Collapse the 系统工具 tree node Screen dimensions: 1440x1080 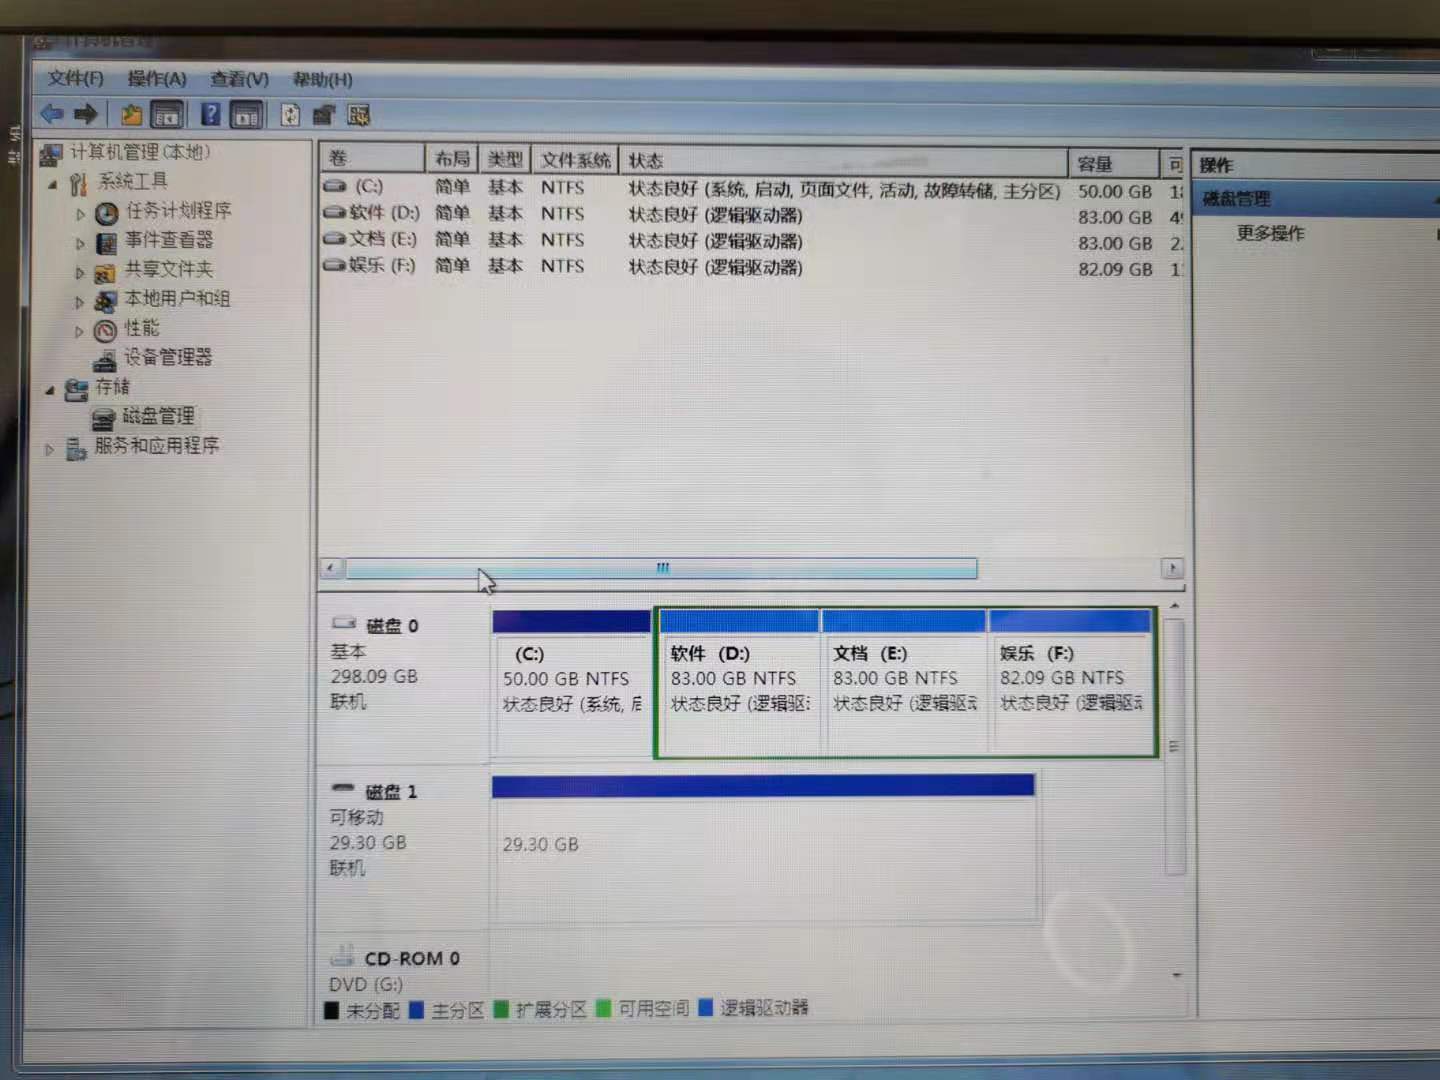point(52,184)
